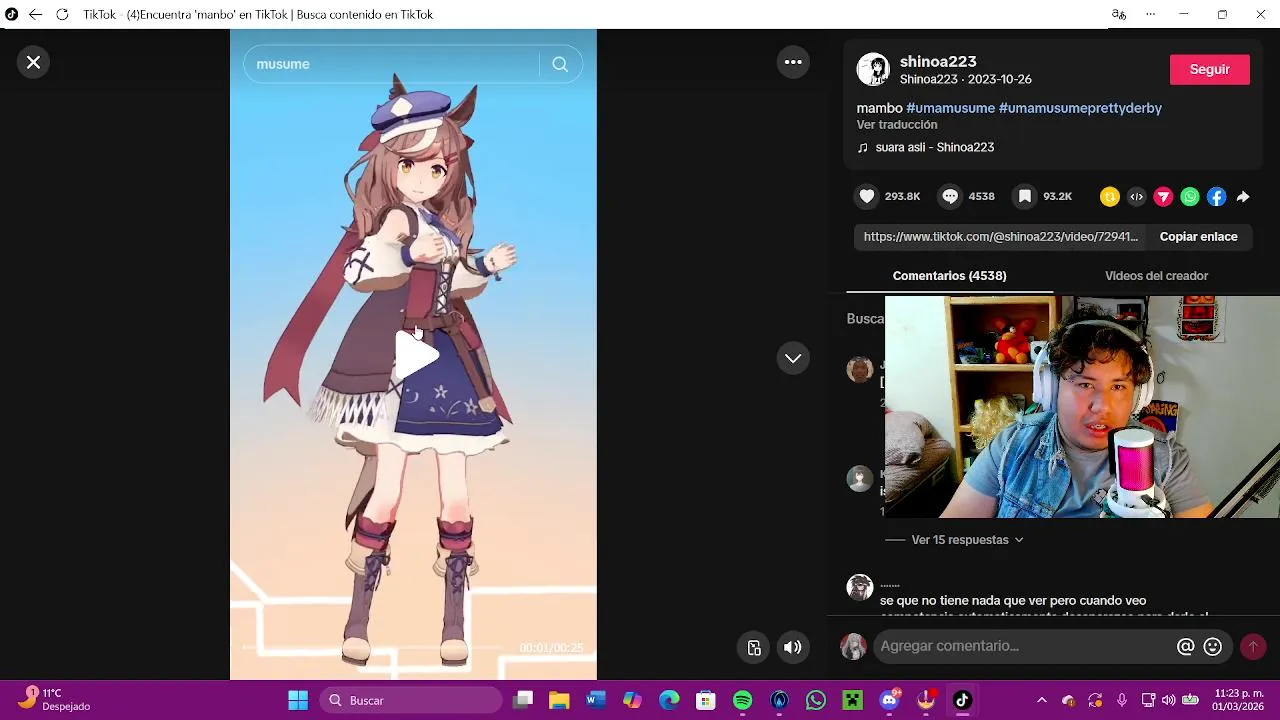Open File Explorer from the taskbar

[x=559, y=700]
